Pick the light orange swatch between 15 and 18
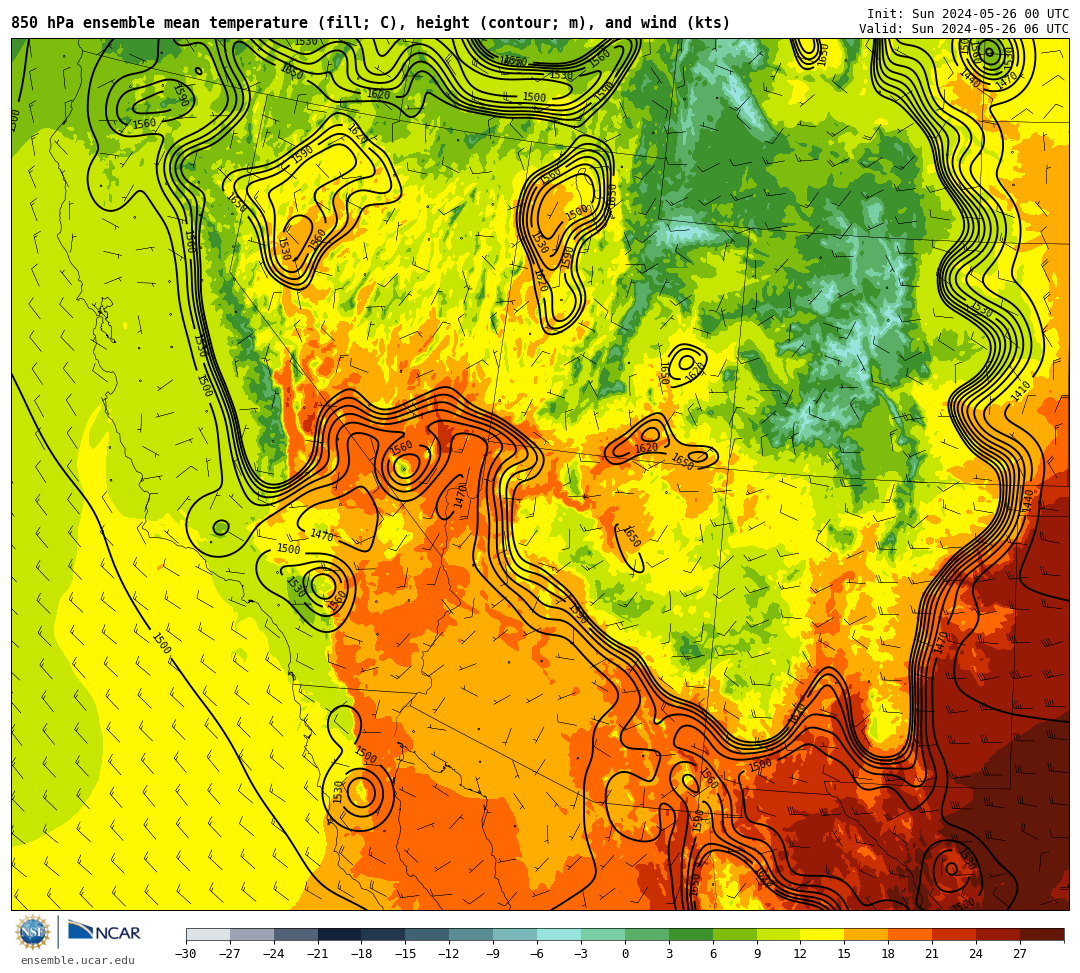The height and width of the screenshot is (973, 1080). coord(866,934)
